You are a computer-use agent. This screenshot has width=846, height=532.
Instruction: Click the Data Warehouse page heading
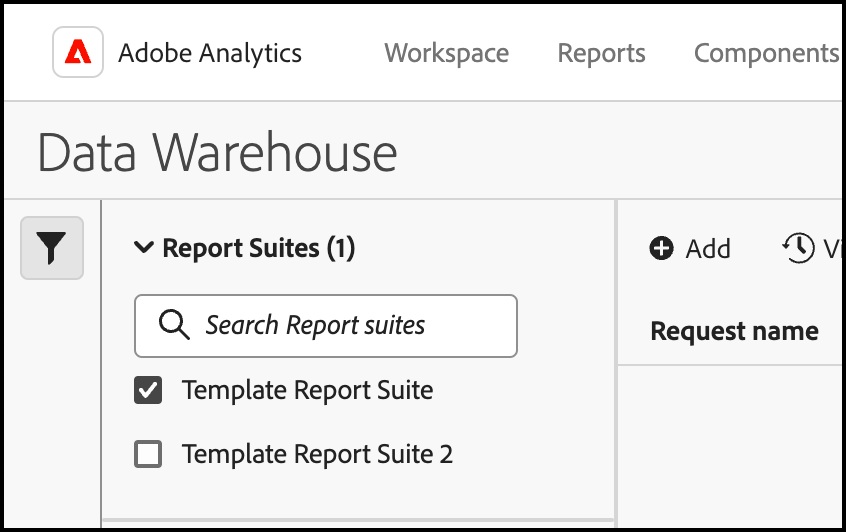pos(217,153)
